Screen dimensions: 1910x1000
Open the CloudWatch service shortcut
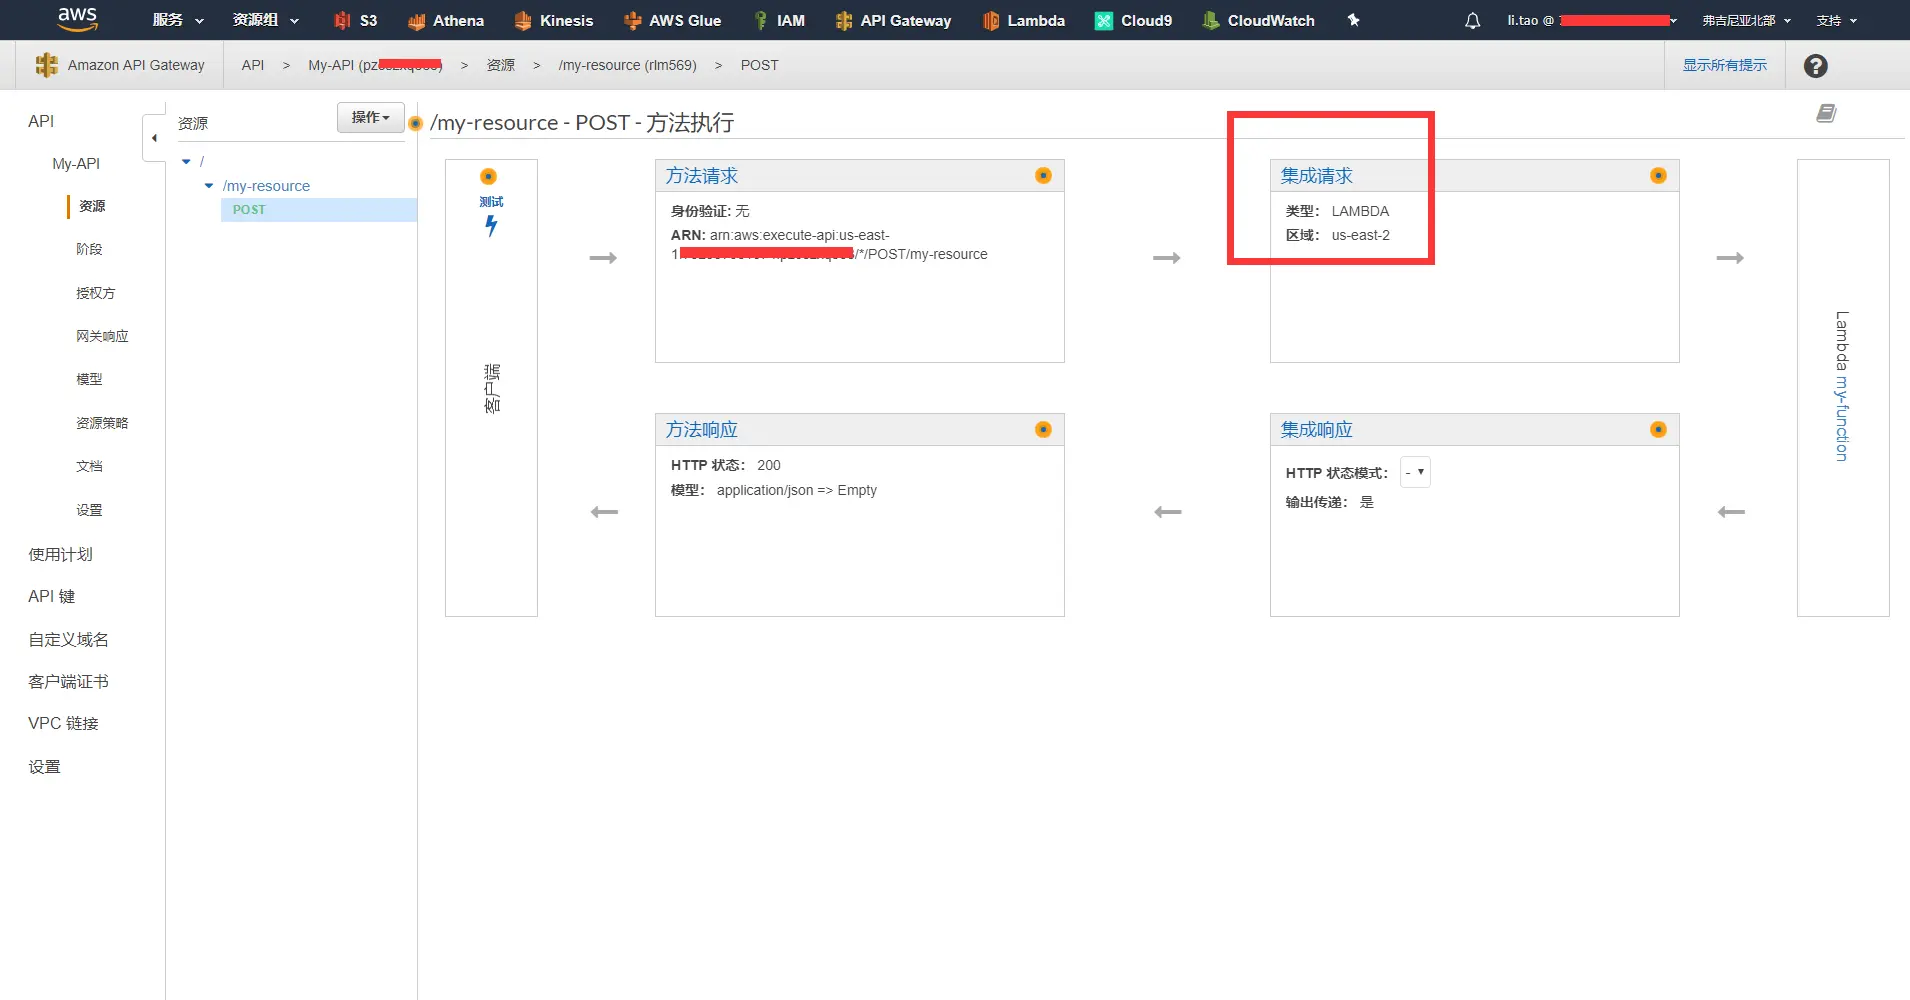pos(1258,20)
